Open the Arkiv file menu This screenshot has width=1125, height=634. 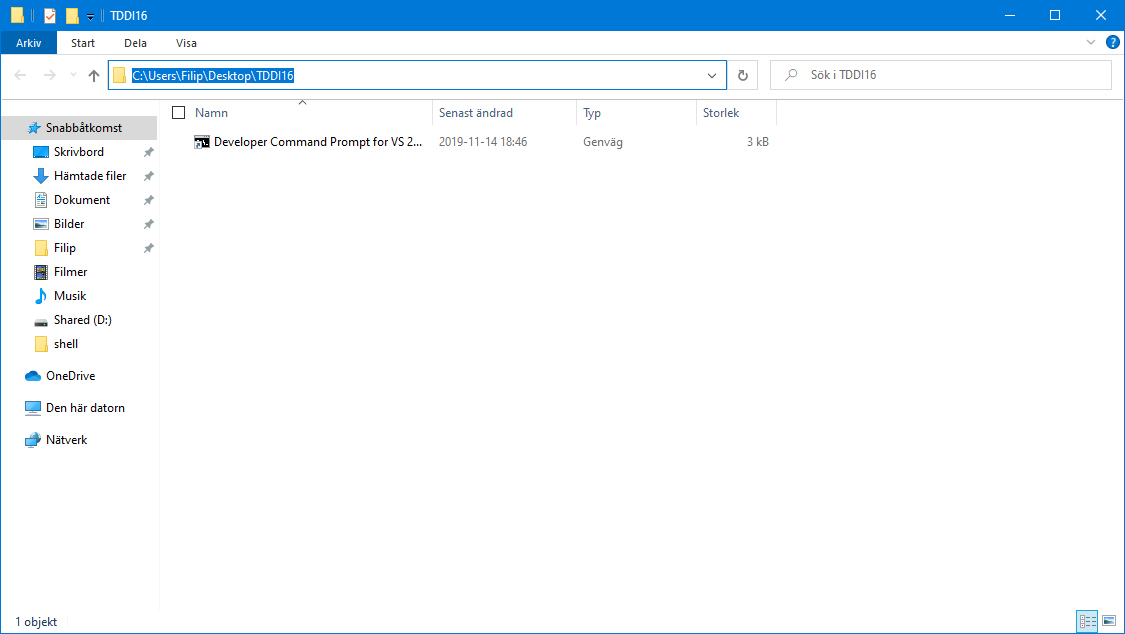coord(29,43)
